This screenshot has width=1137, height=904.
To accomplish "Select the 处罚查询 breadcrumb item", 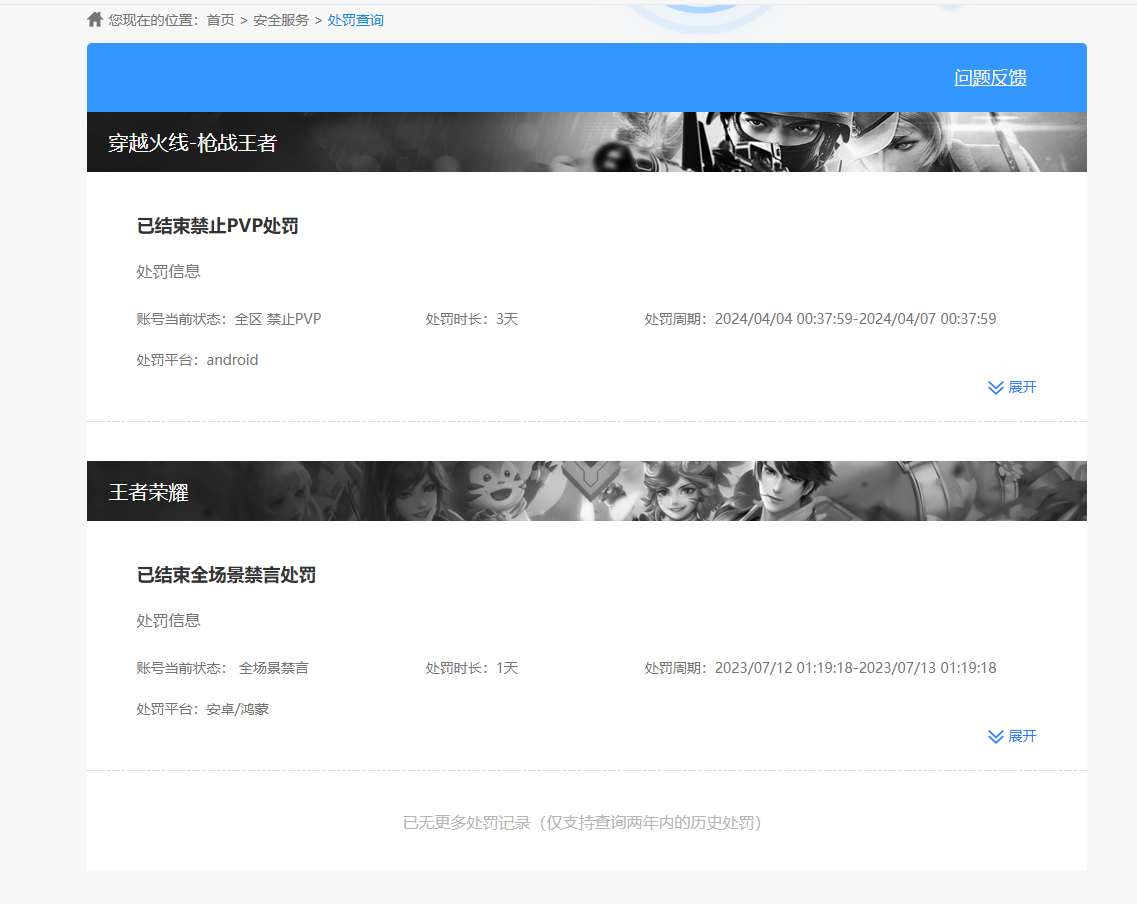I will point(355,20).
